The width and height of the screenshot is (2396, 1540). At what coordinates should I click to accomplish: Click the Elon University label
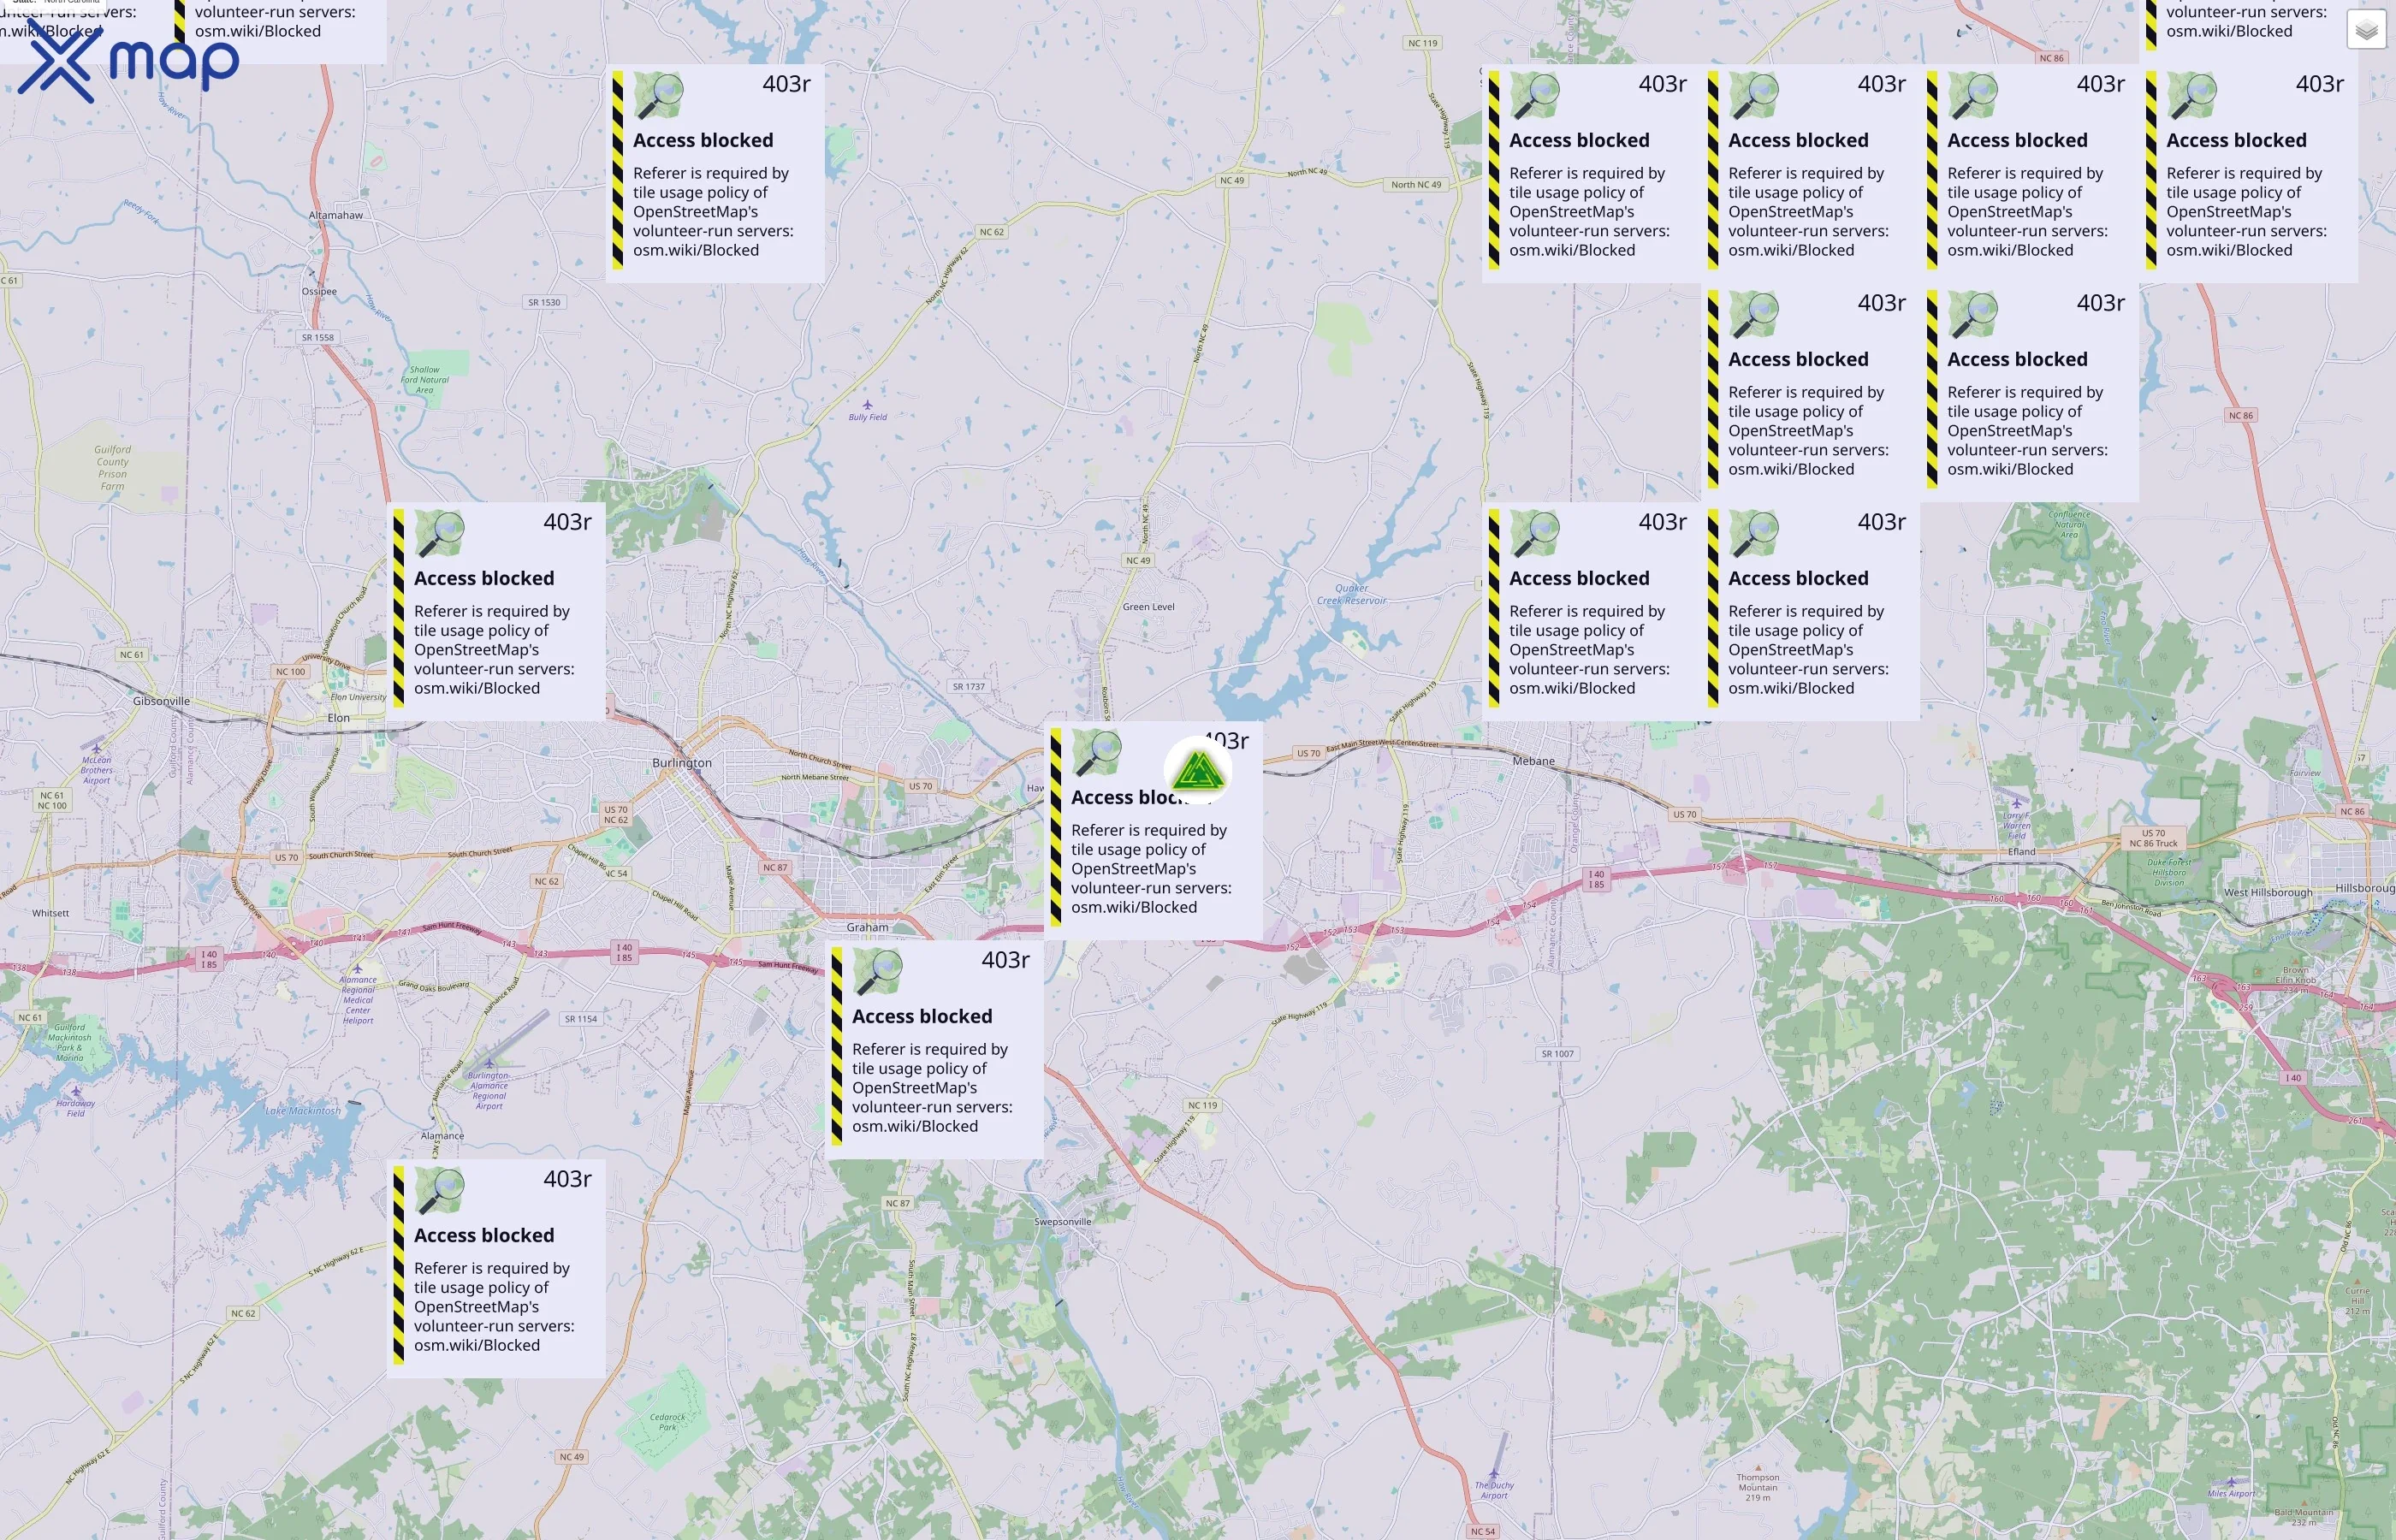click(x=358, y=697)
